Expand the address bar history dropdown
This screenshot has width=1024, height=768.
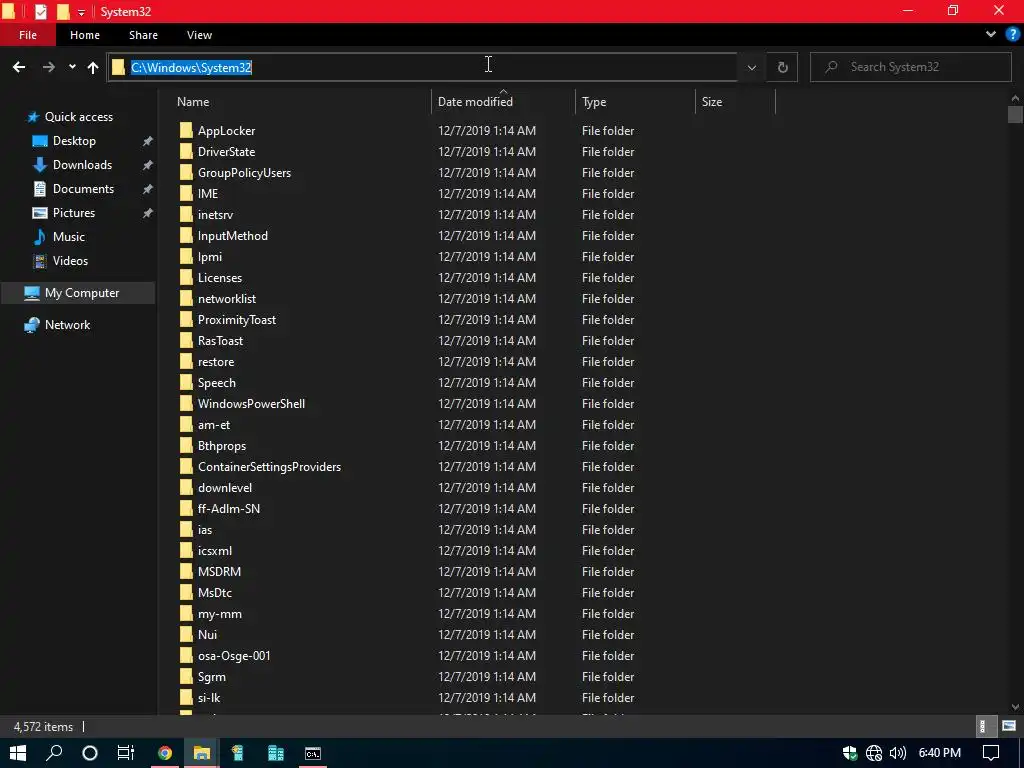[x=752, y=67]
